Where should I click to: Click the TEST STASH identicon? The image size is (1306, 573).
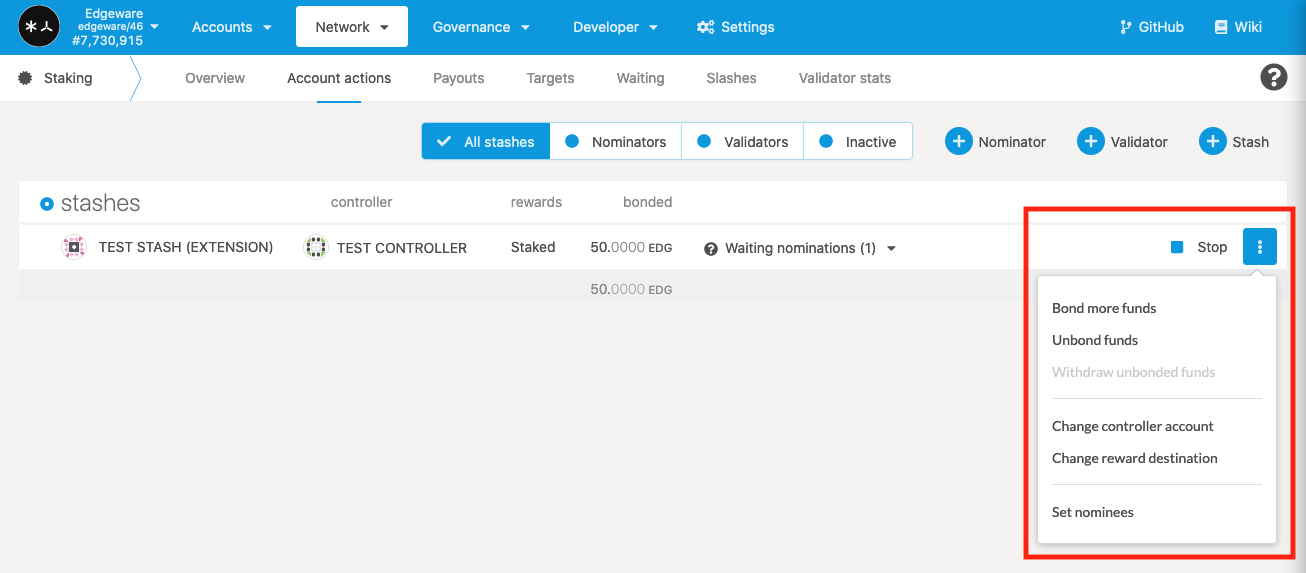click(x=74, y=247)
